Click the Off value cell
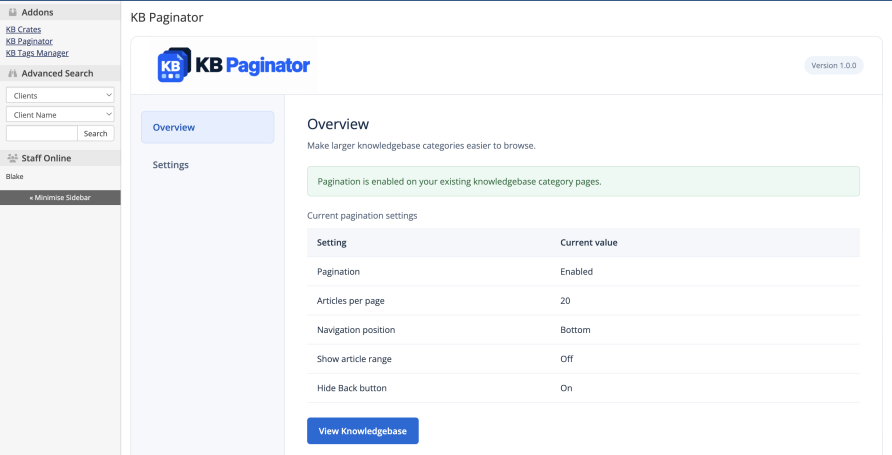892x455 pixels. click(567, 359)
